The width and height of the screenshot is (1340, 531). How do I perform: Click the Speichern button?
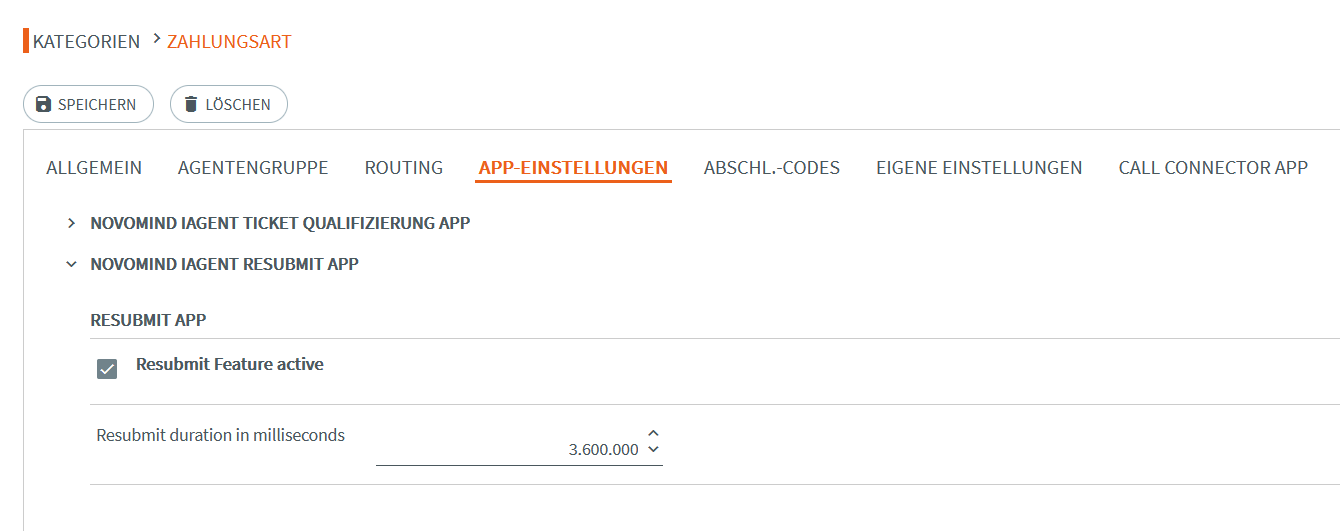tap(88, 104)
